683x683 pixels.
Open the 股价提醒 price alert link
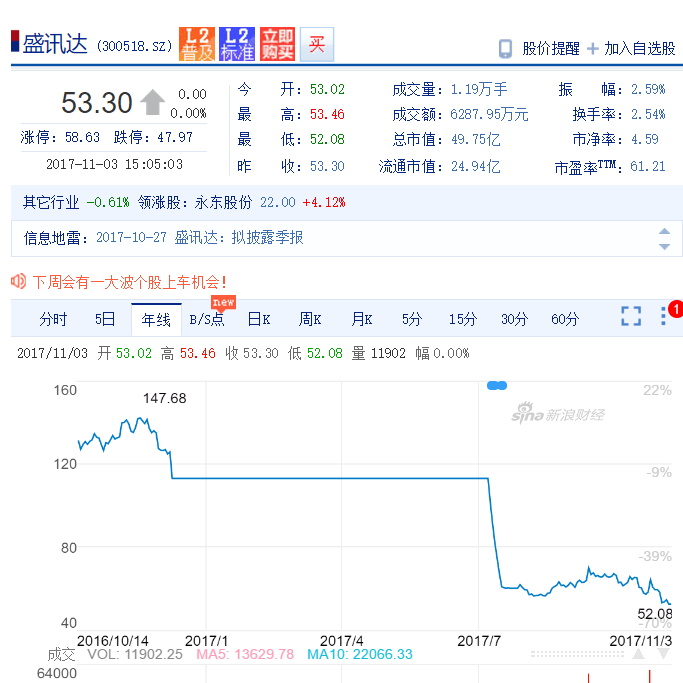[551, 48]
